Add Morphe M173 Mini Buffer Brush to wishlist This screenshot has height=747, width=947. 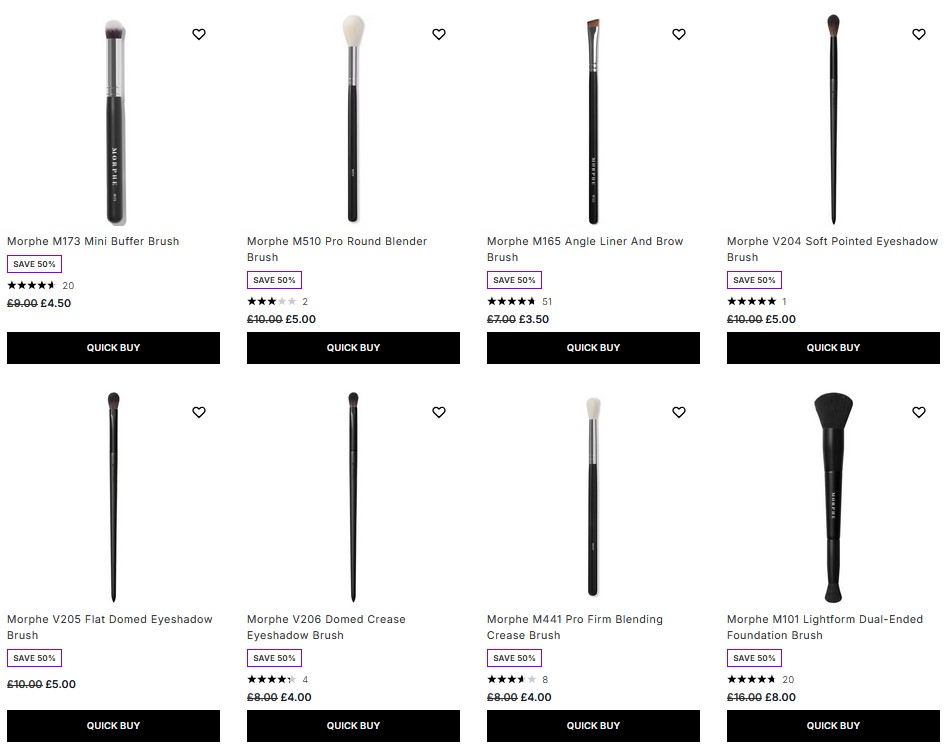[x=198, y=33]
